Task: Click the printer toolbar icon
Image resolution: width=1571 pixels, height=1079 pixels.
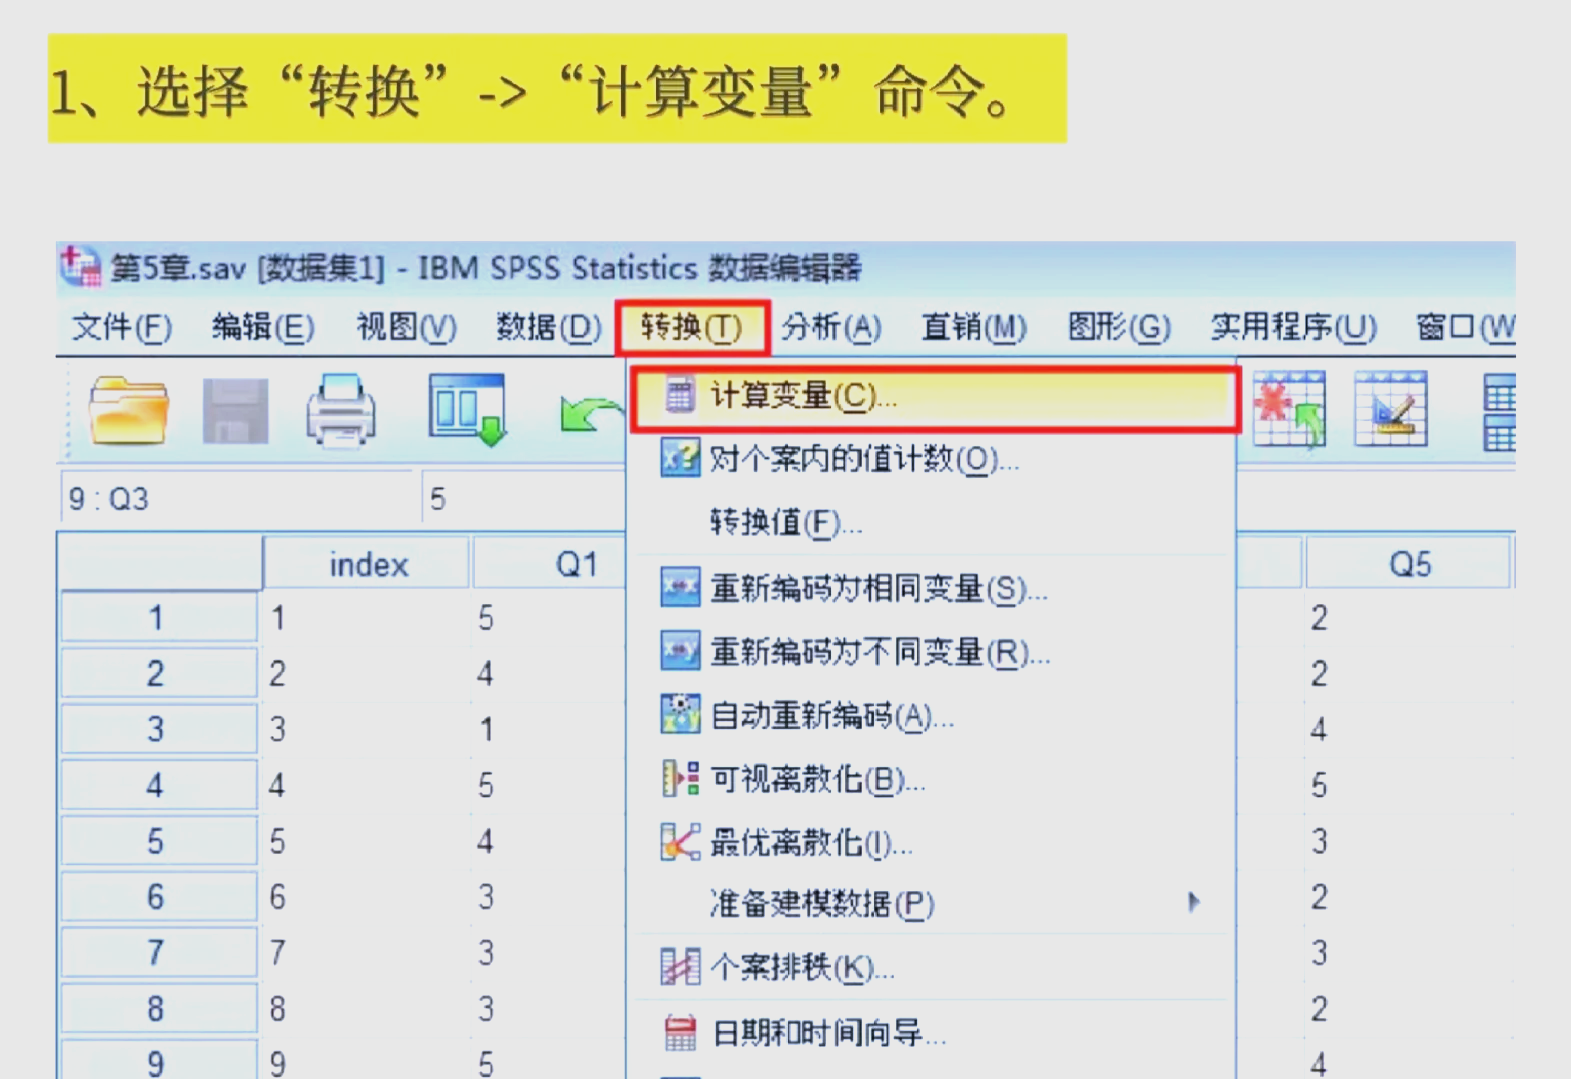Action: tap(341, 410)
